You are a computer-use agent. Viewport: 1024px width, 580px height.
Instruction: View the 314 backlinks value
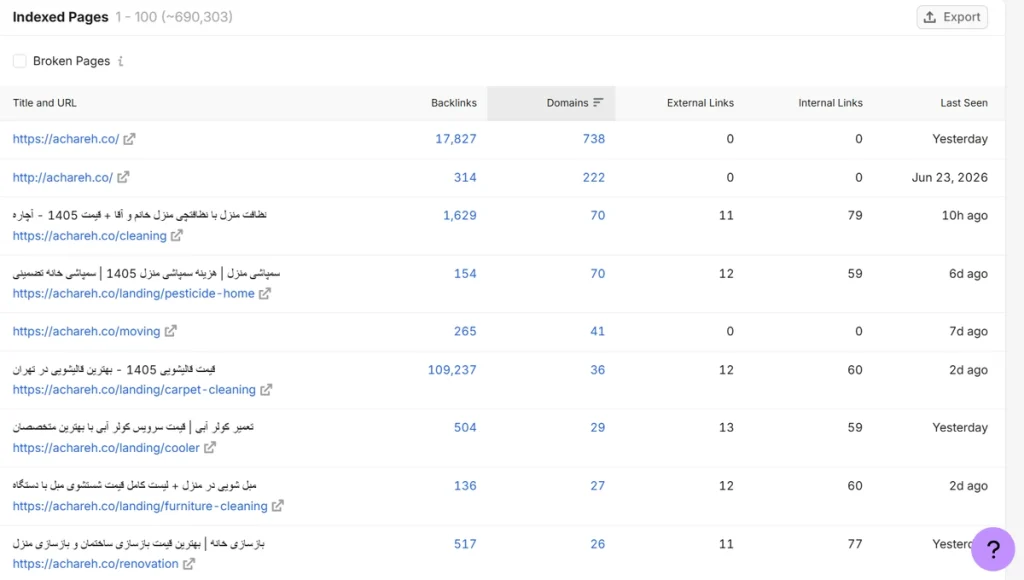pyautogui.click(x=465, y=177)
